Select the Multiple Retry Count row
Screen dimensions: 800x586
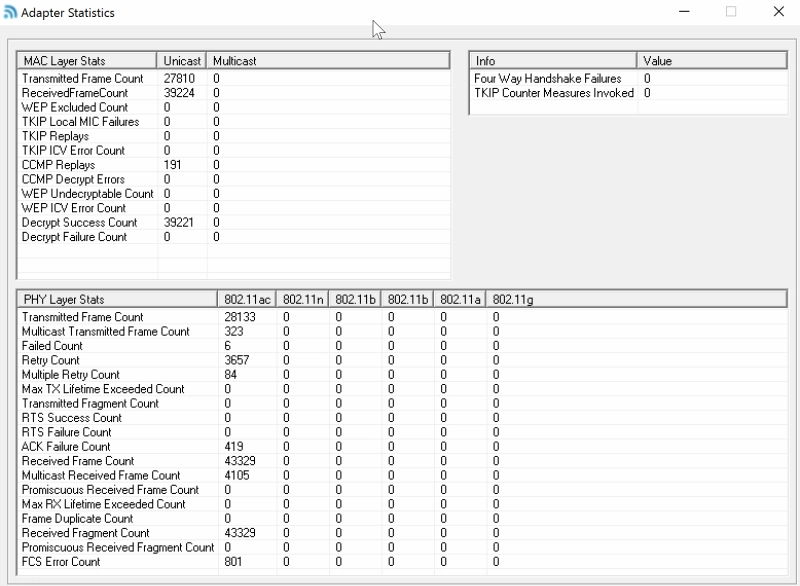point(402,375)
